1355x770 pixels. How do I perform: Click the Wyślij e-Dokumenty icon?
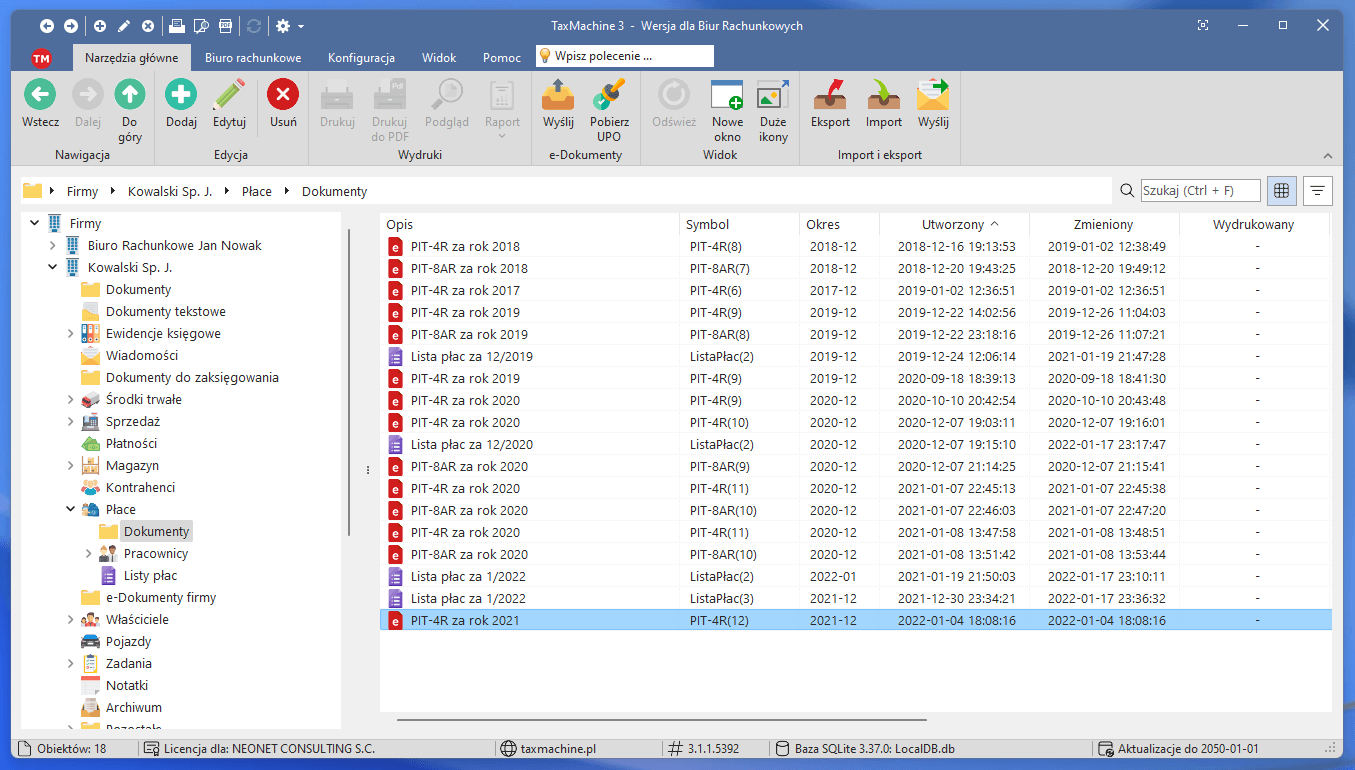(x=558, y=96)
